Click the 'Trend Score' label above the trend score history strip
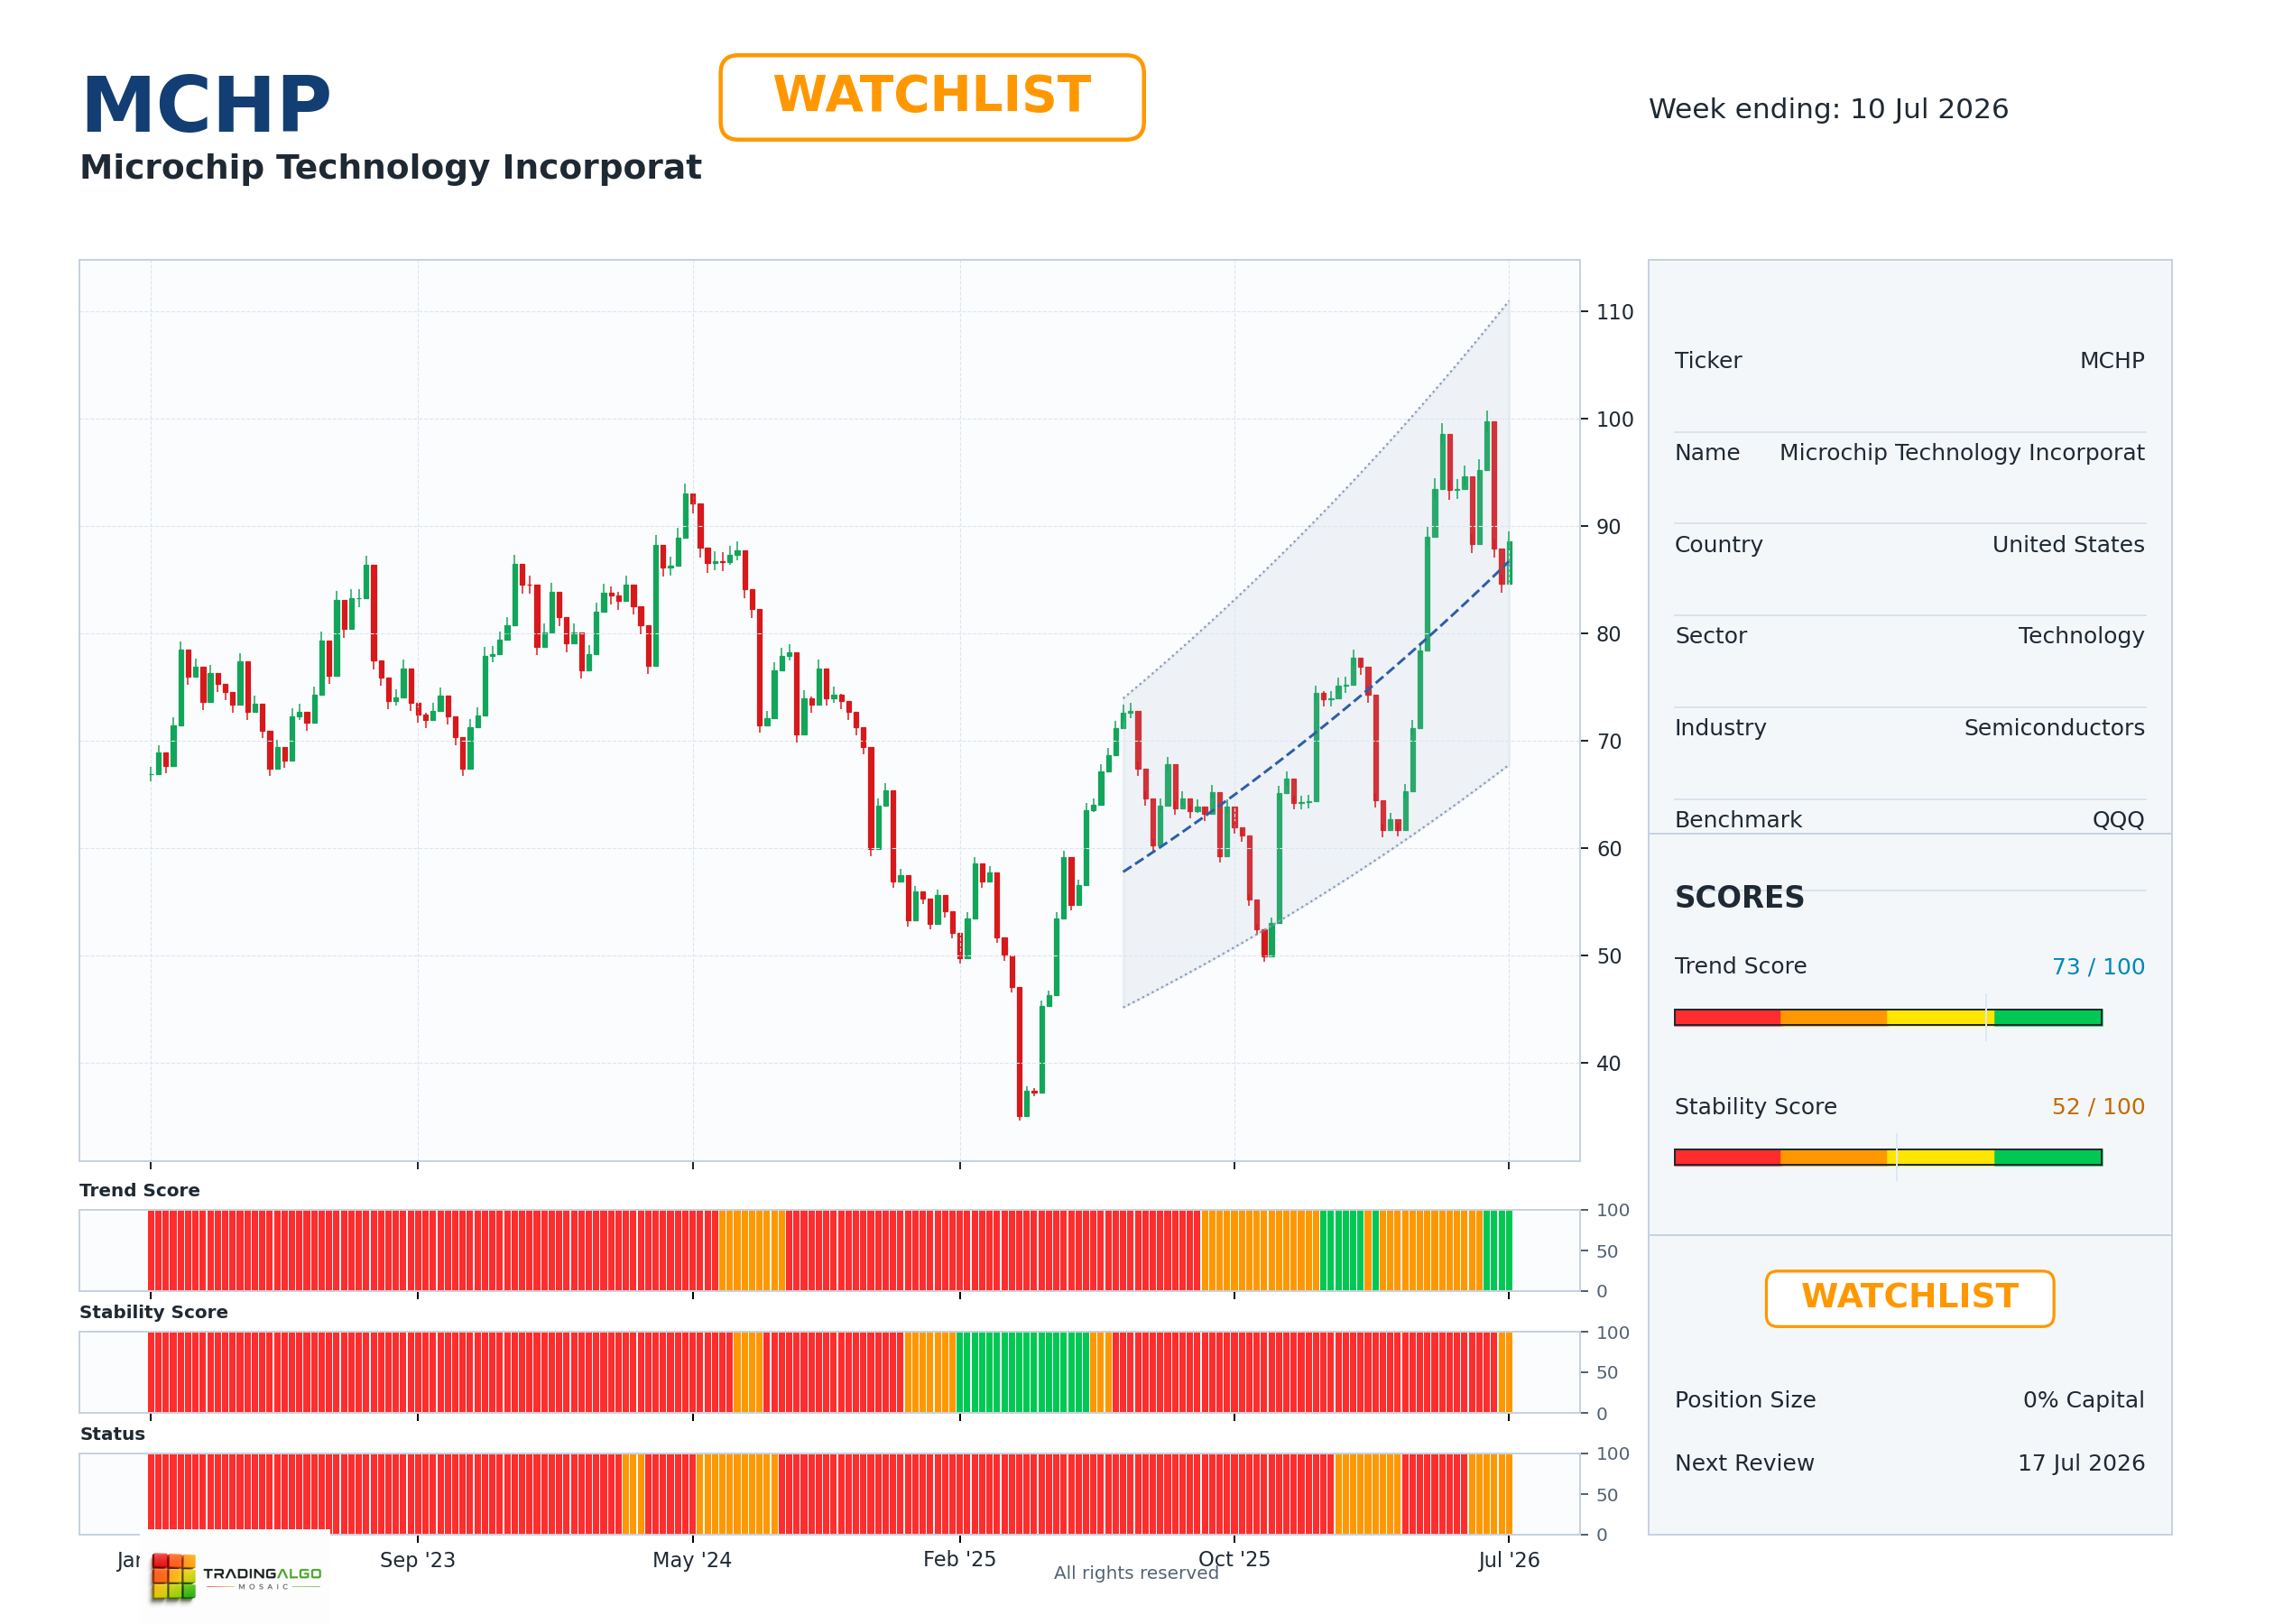 point(140,1190)
